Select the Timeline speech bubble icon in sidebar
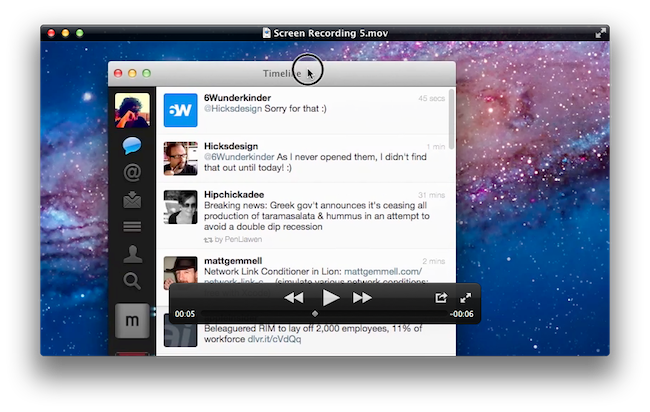This screenshot has height=412, width=650. pos(132,146)
